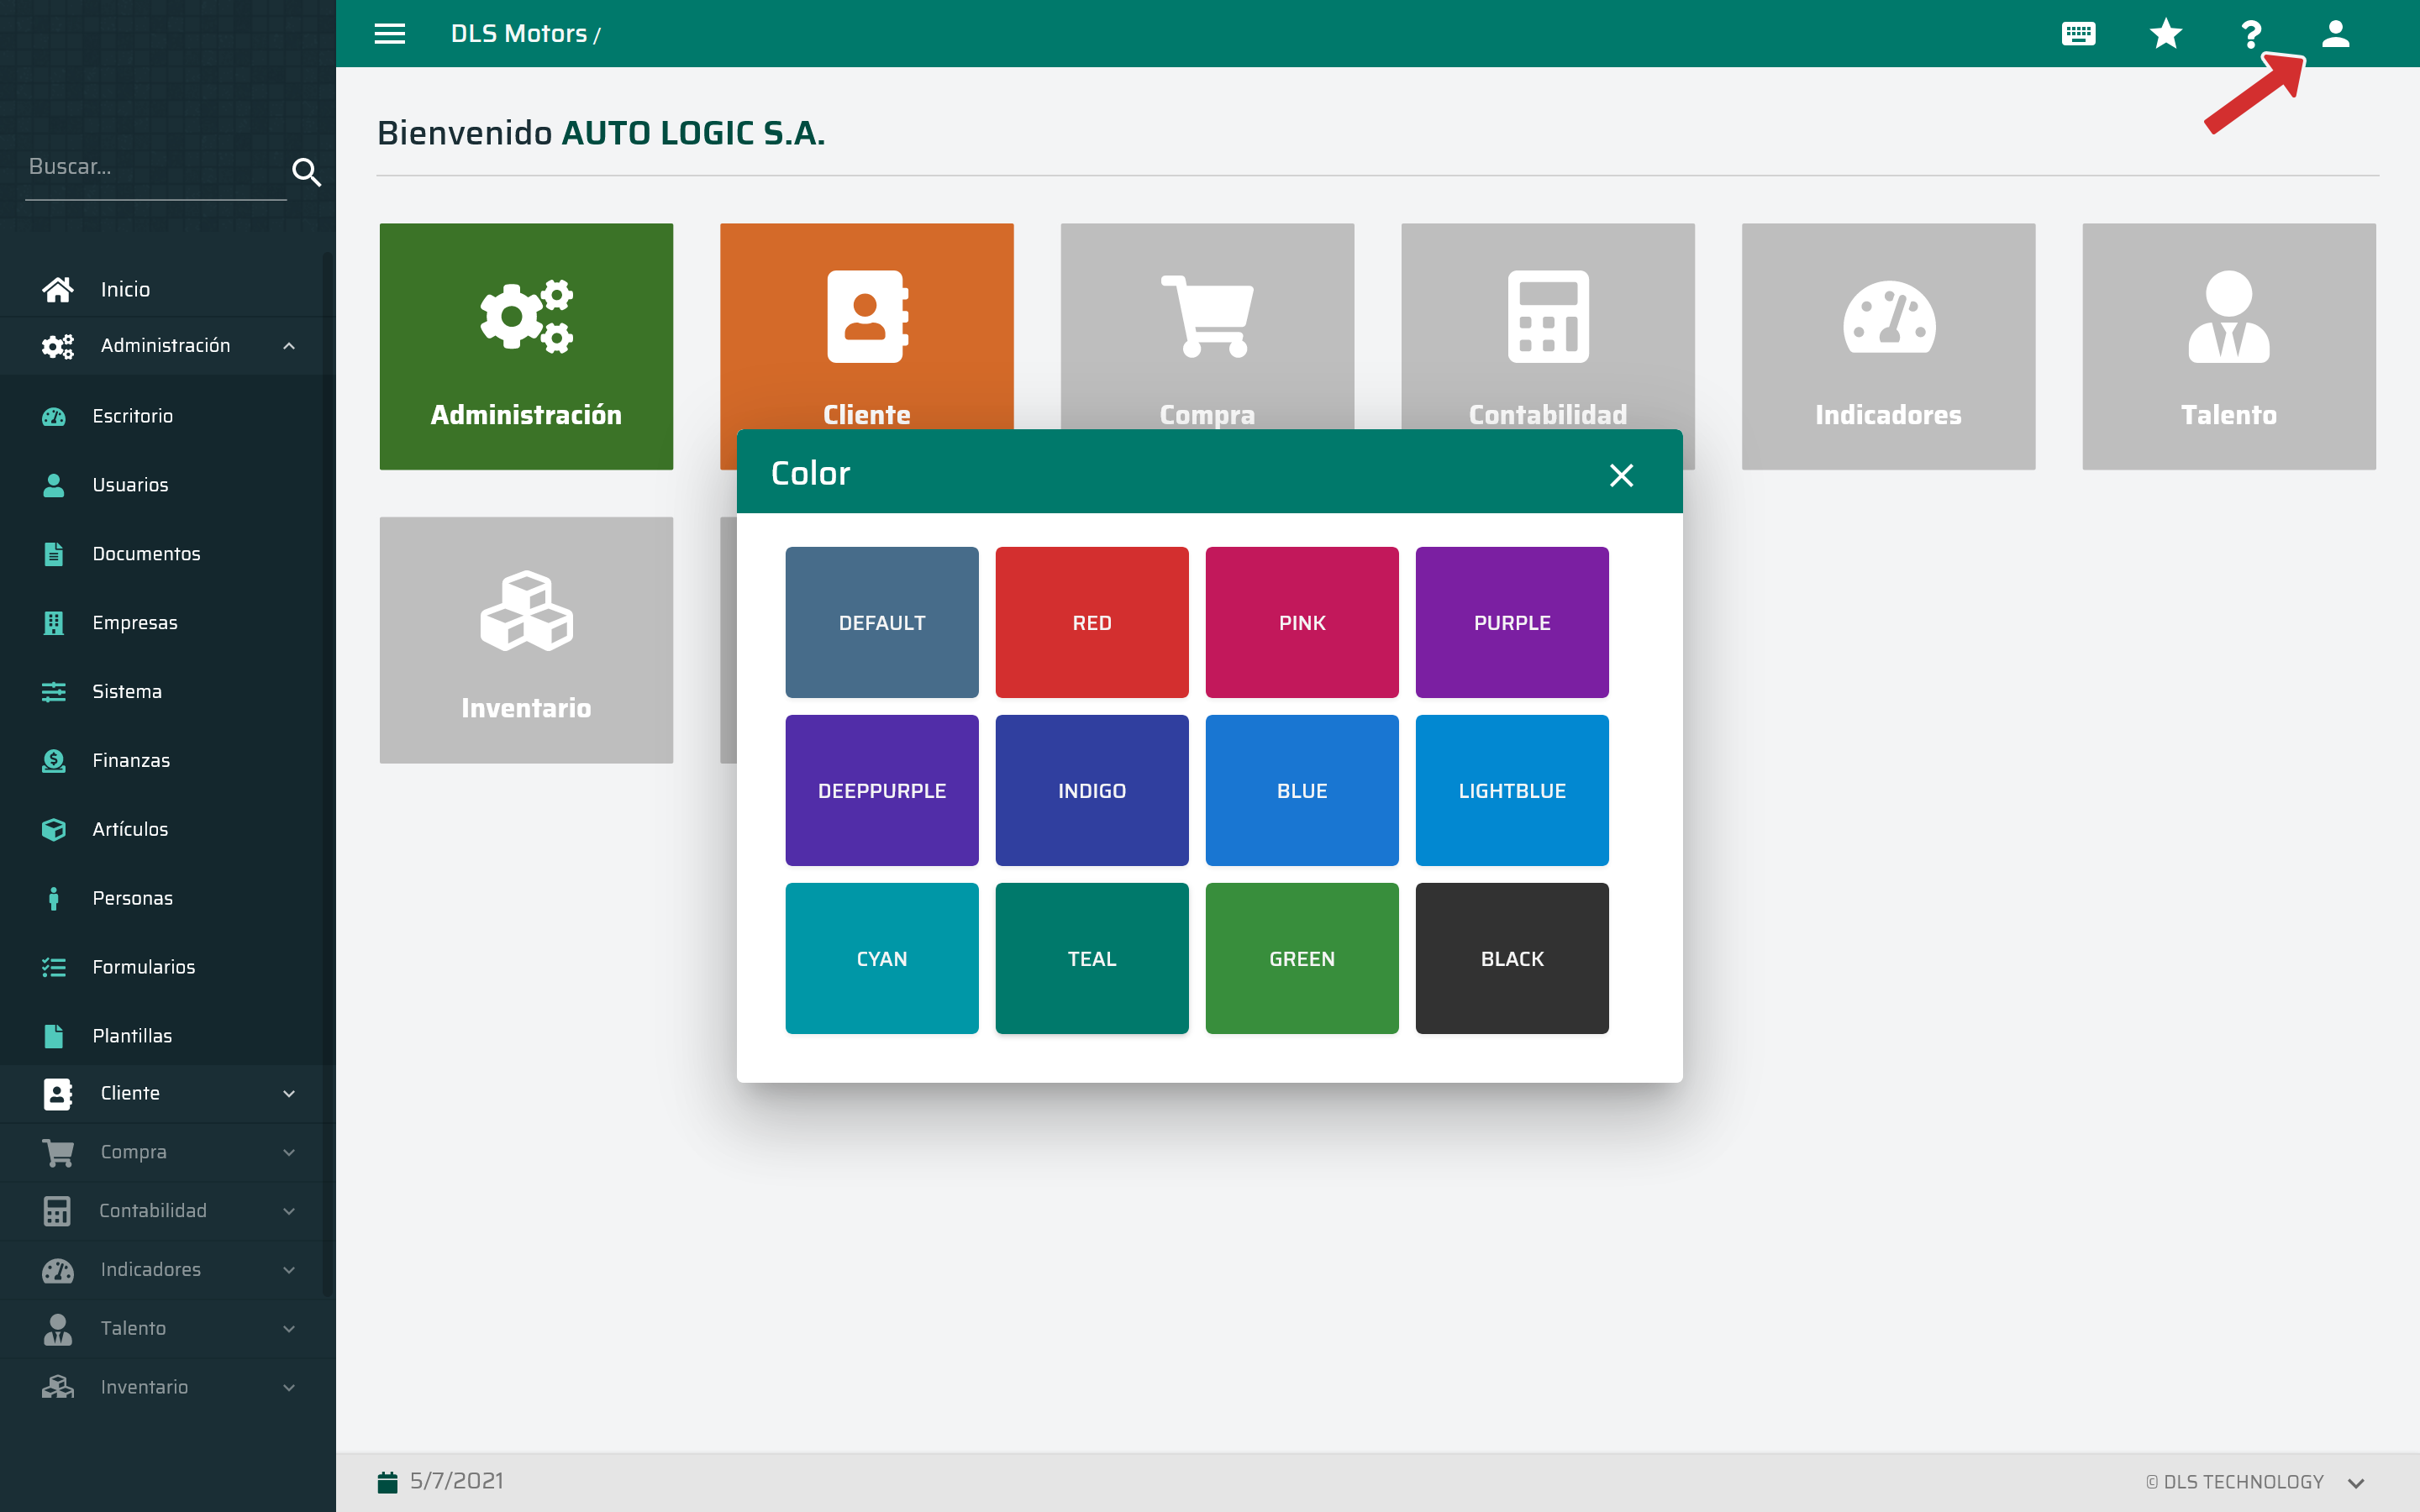Choose the TEAL color swatch
The width and height of the screenshot is (2420, 1512).
1091,958
